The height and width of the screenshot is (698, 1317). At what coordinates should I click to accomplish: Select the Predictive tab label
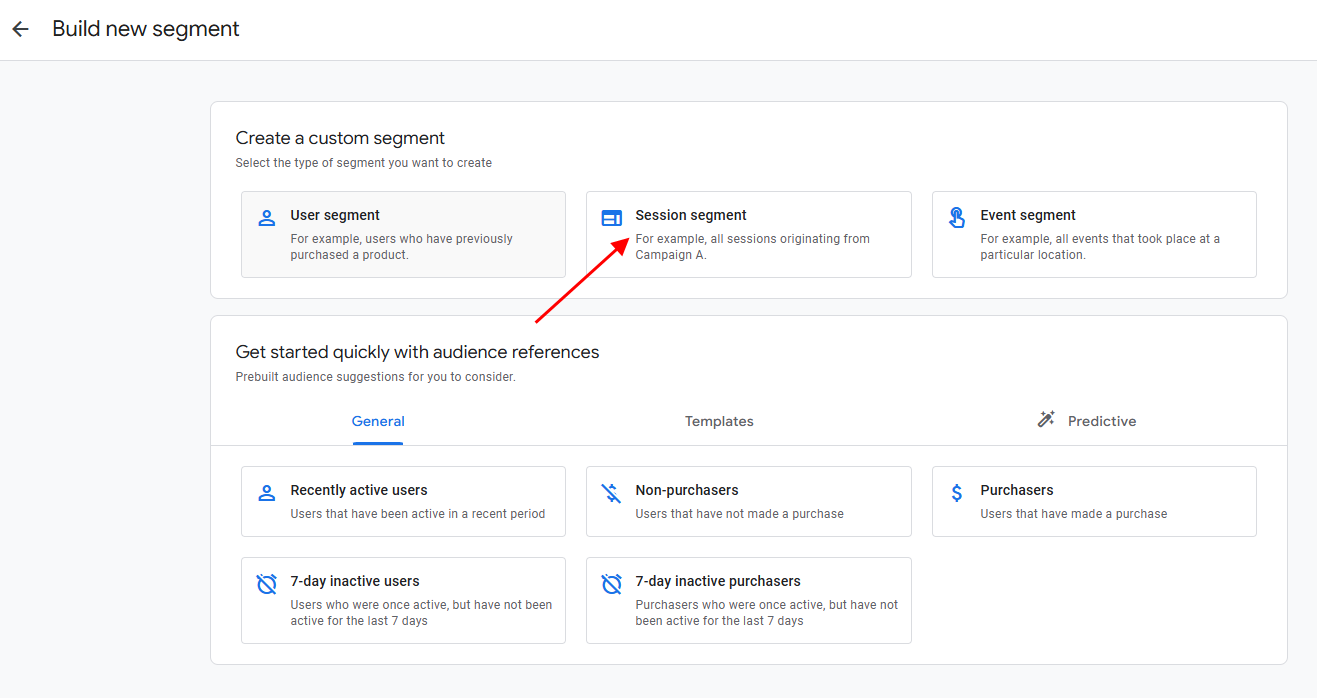1101,421
